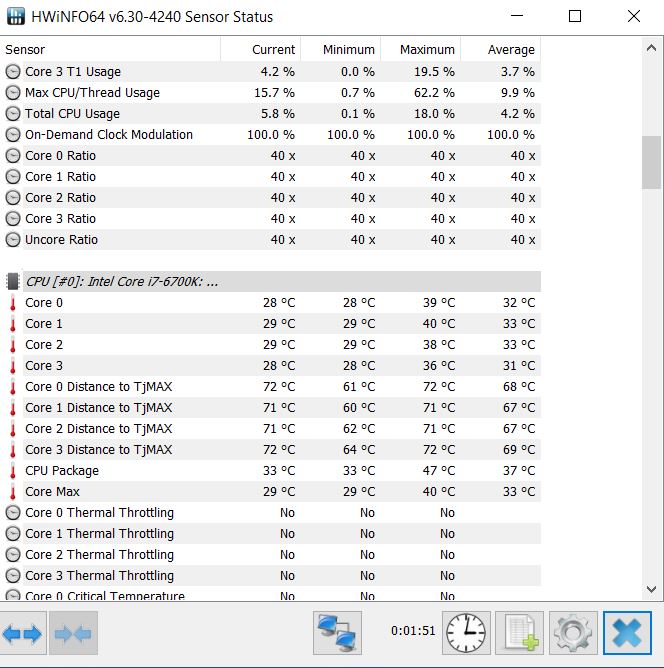Click the gauge icon next to Total CPU Usage

[x=13, y=114]
